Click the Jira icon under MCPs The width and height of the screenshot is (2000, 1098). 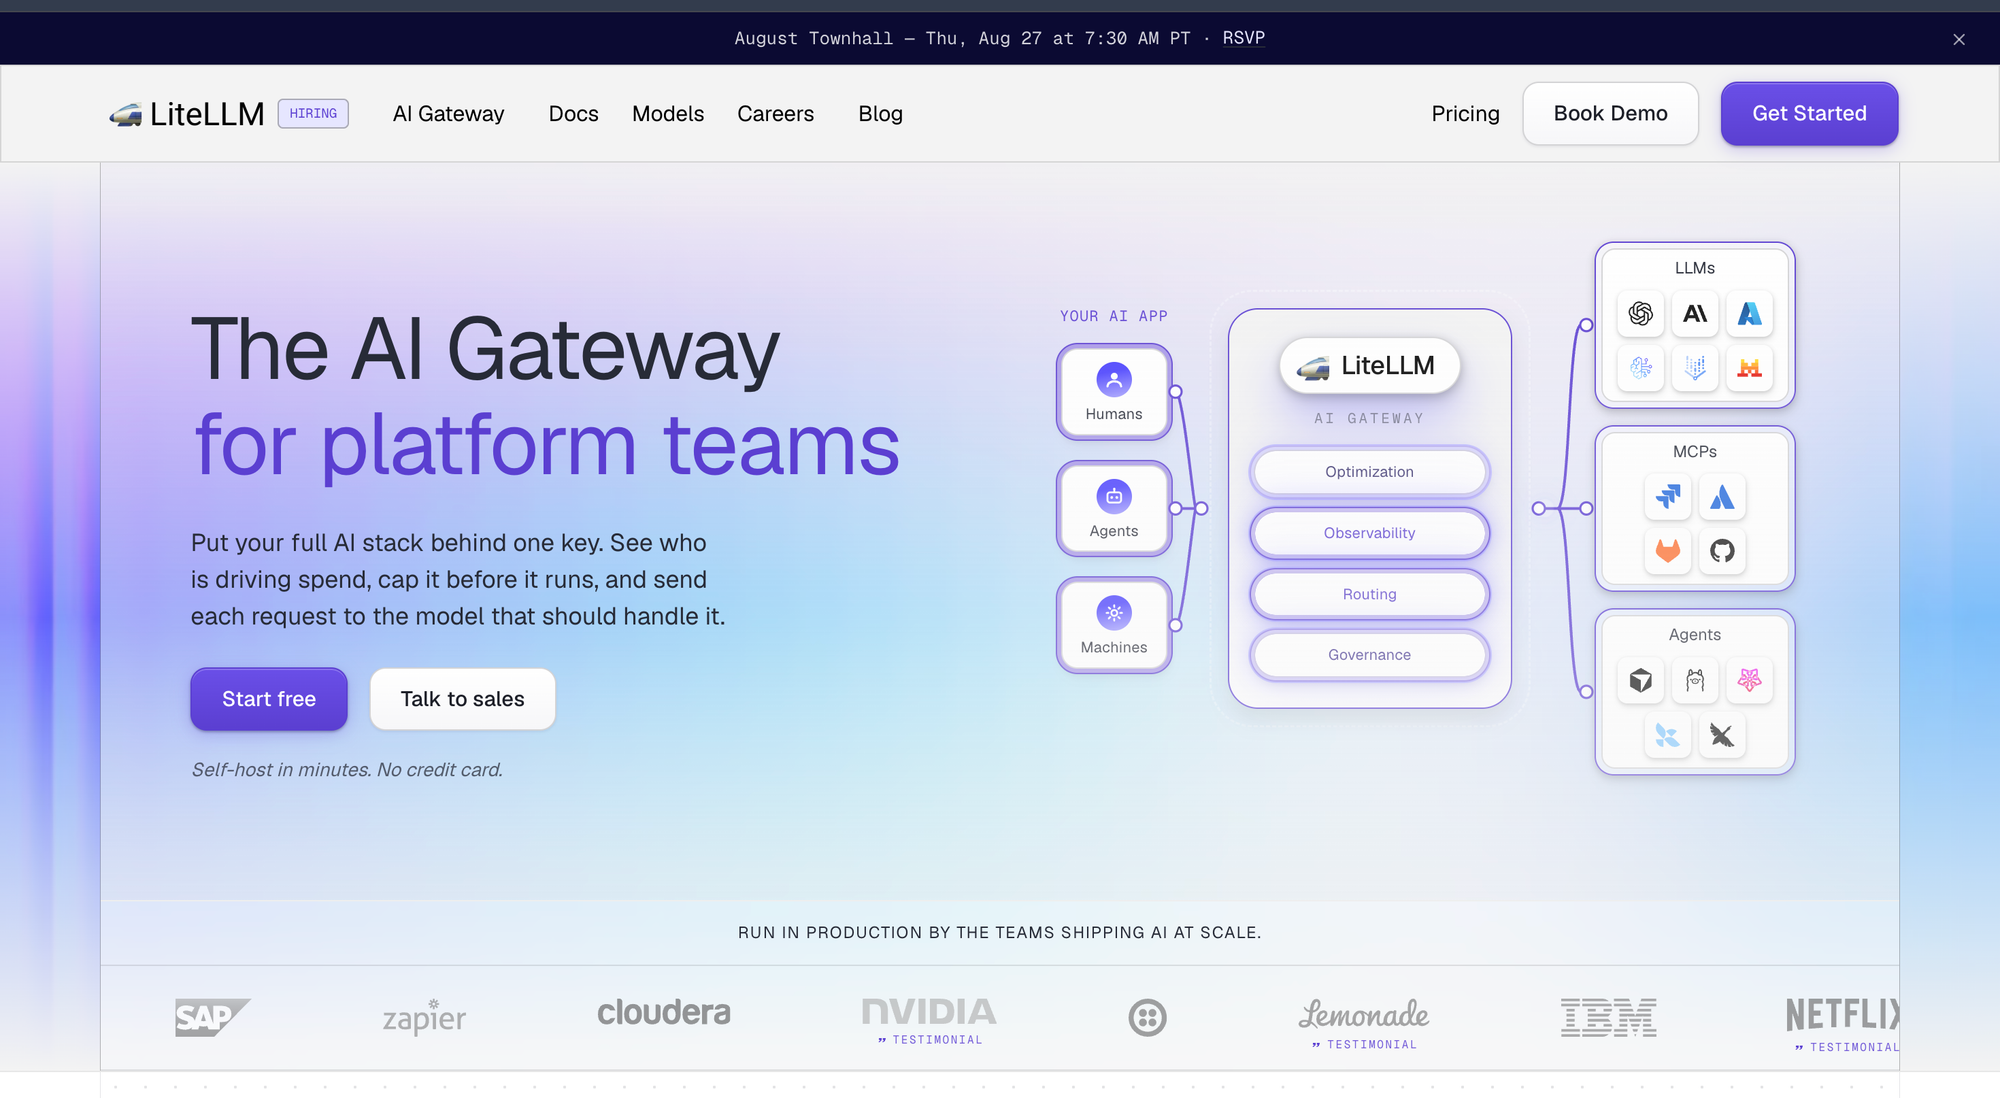tap(1668, 497)
